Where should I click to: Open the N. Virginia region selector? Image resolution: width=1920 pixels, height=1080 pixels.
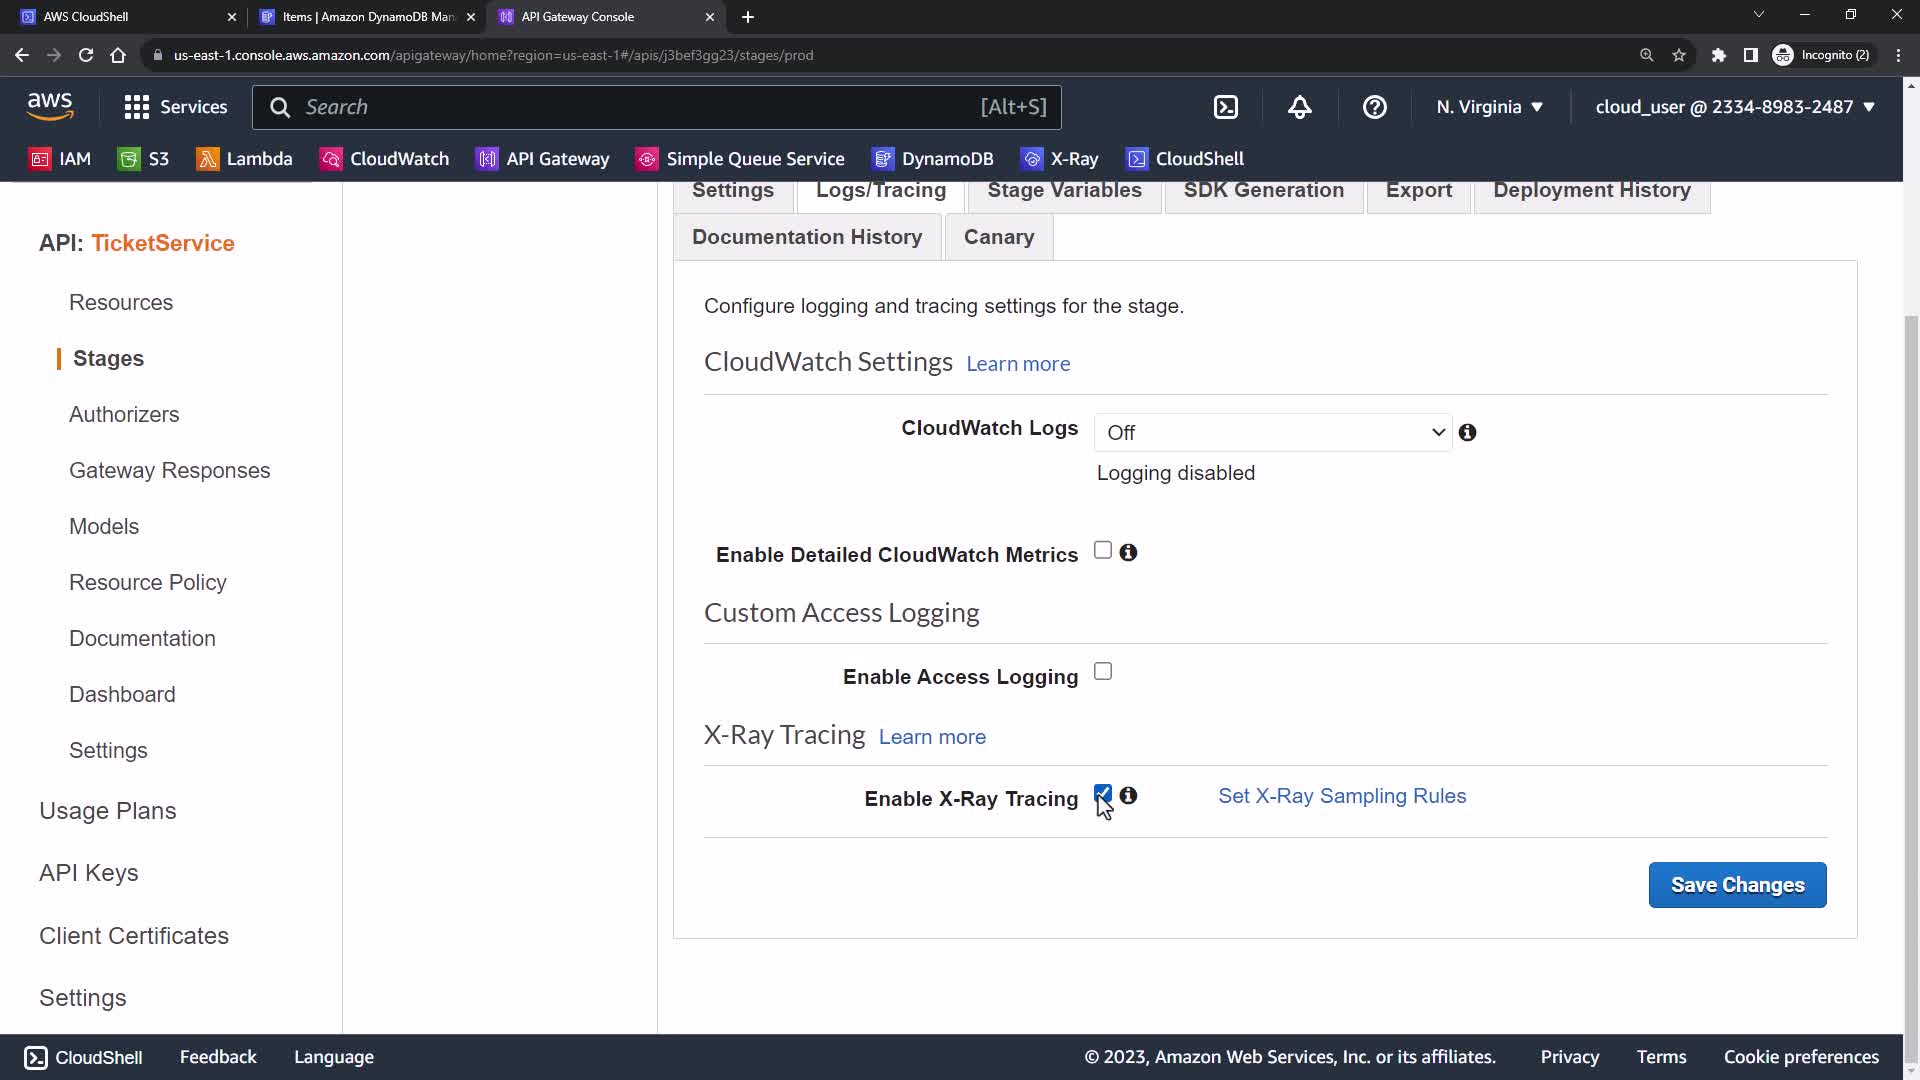(x=1489, y=107)
